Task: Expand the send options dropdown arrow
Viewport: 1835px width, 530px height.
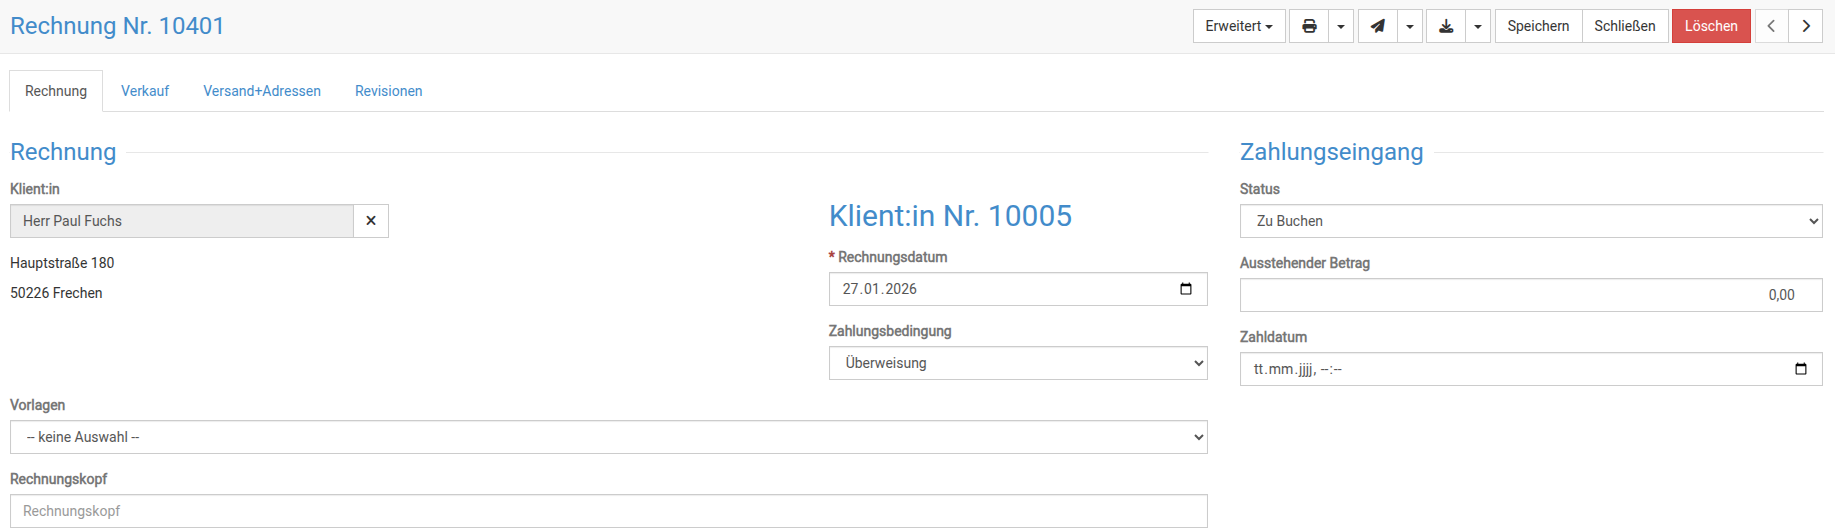Action: (1410, 26)
